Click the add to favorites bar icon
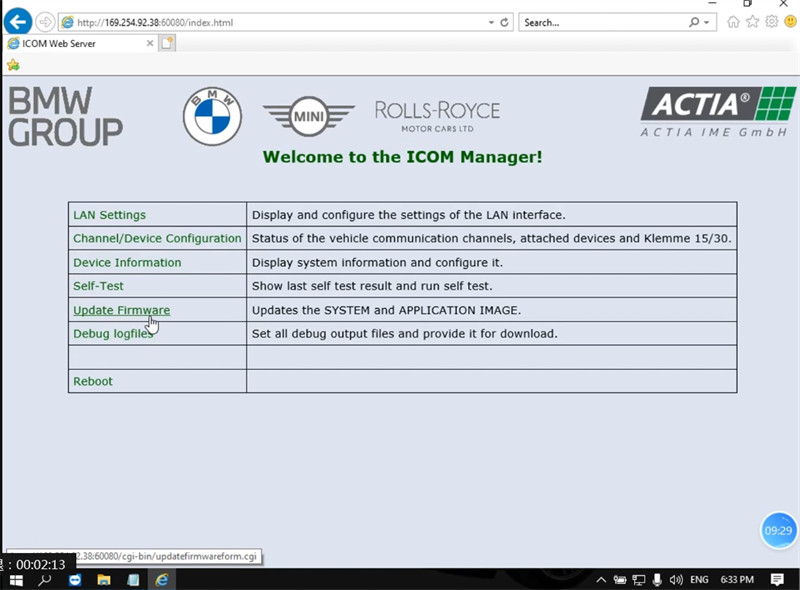The height and width of the screenshot is (590, 800). tap(13, 65)
